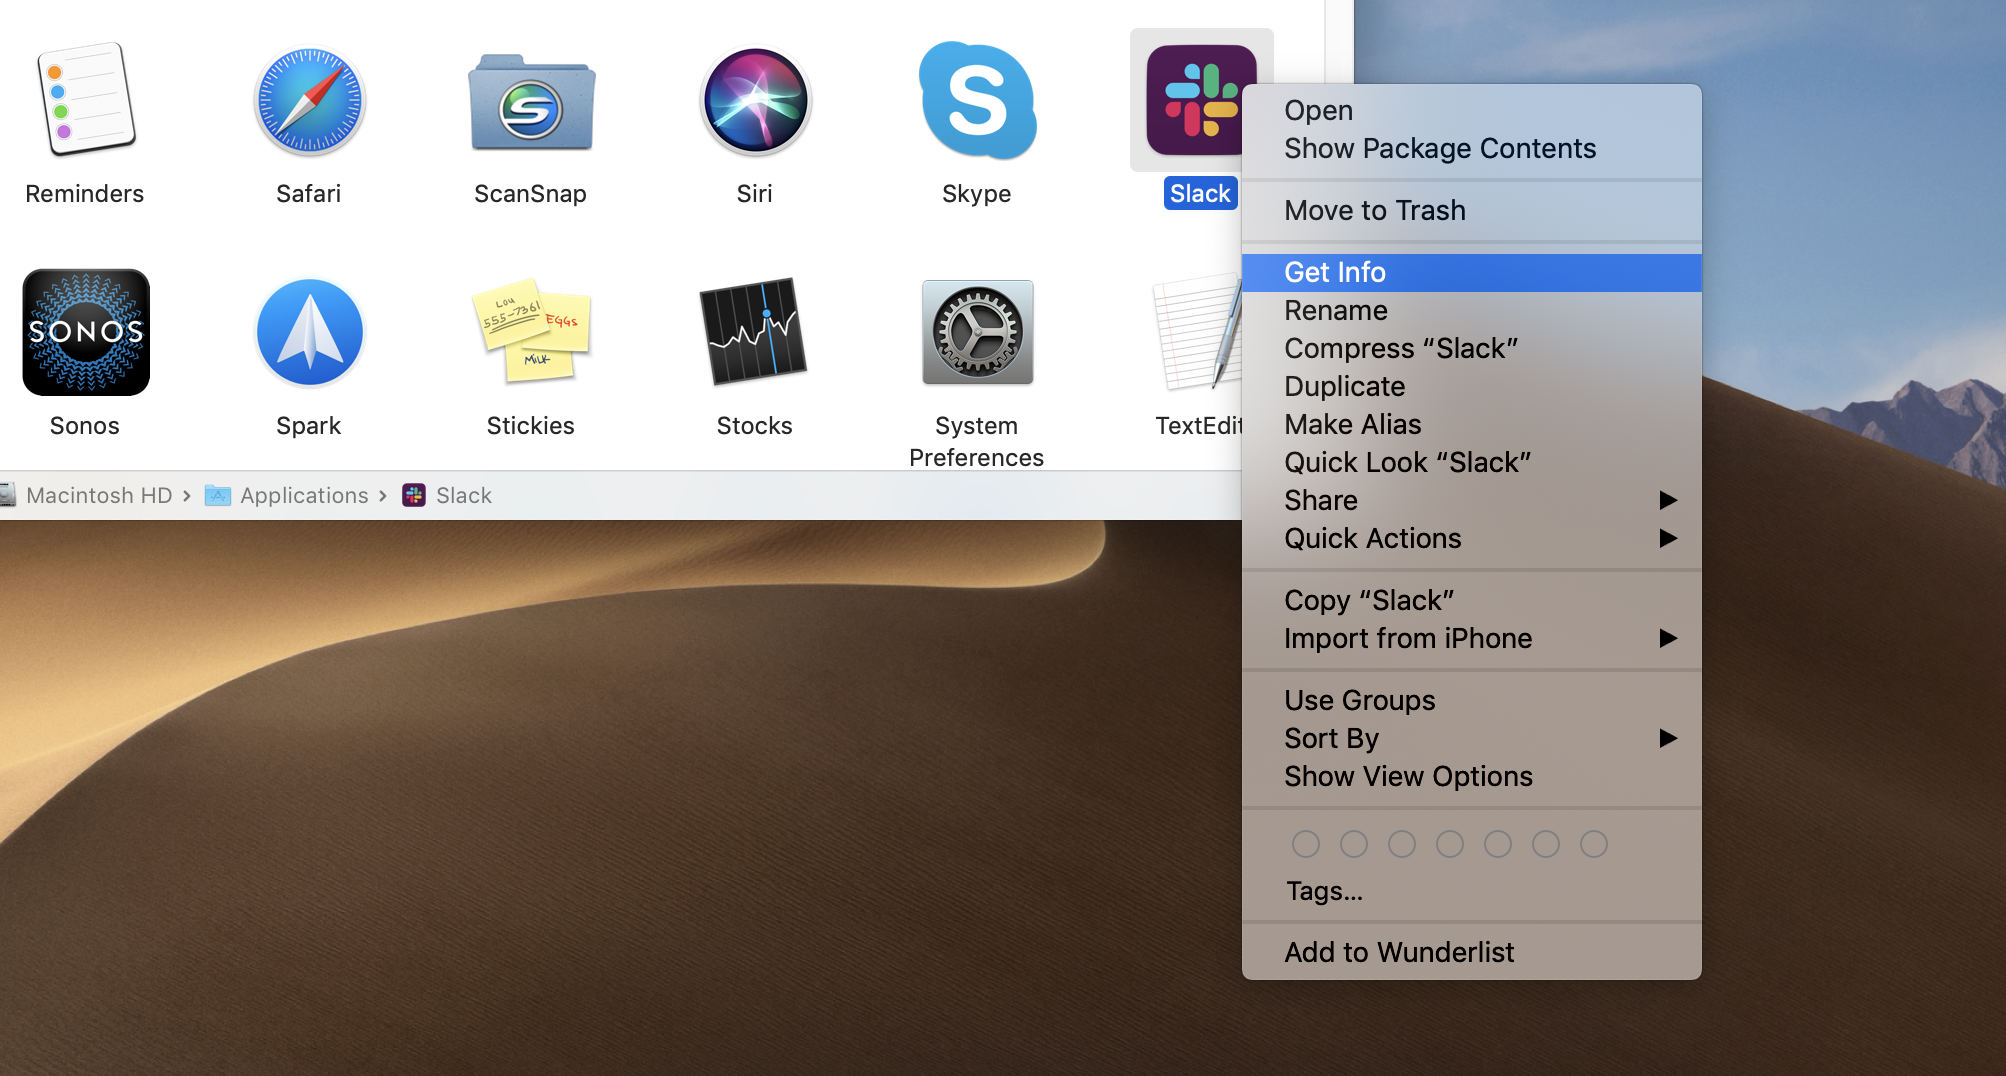Click Applications in the path bar
Image resolution: width=2006 pixels, height=1076 pixels.
[x=304, y=495]
